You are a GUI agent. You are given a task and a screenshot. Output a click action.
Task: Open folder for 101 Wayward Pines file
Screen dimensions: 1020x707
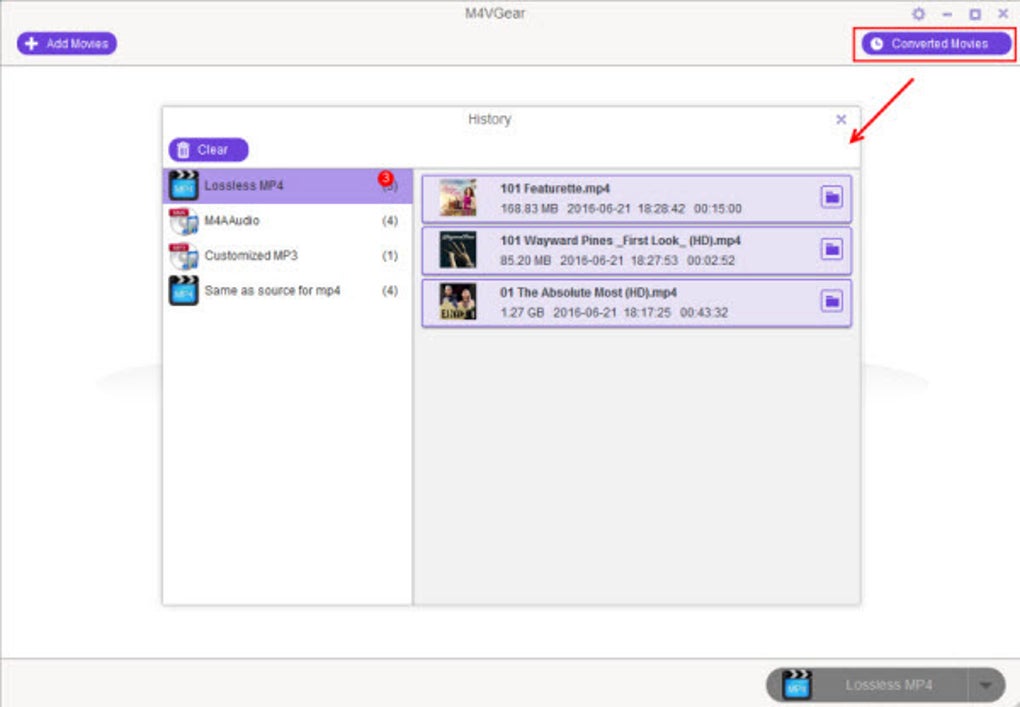[x=832, y=249]
